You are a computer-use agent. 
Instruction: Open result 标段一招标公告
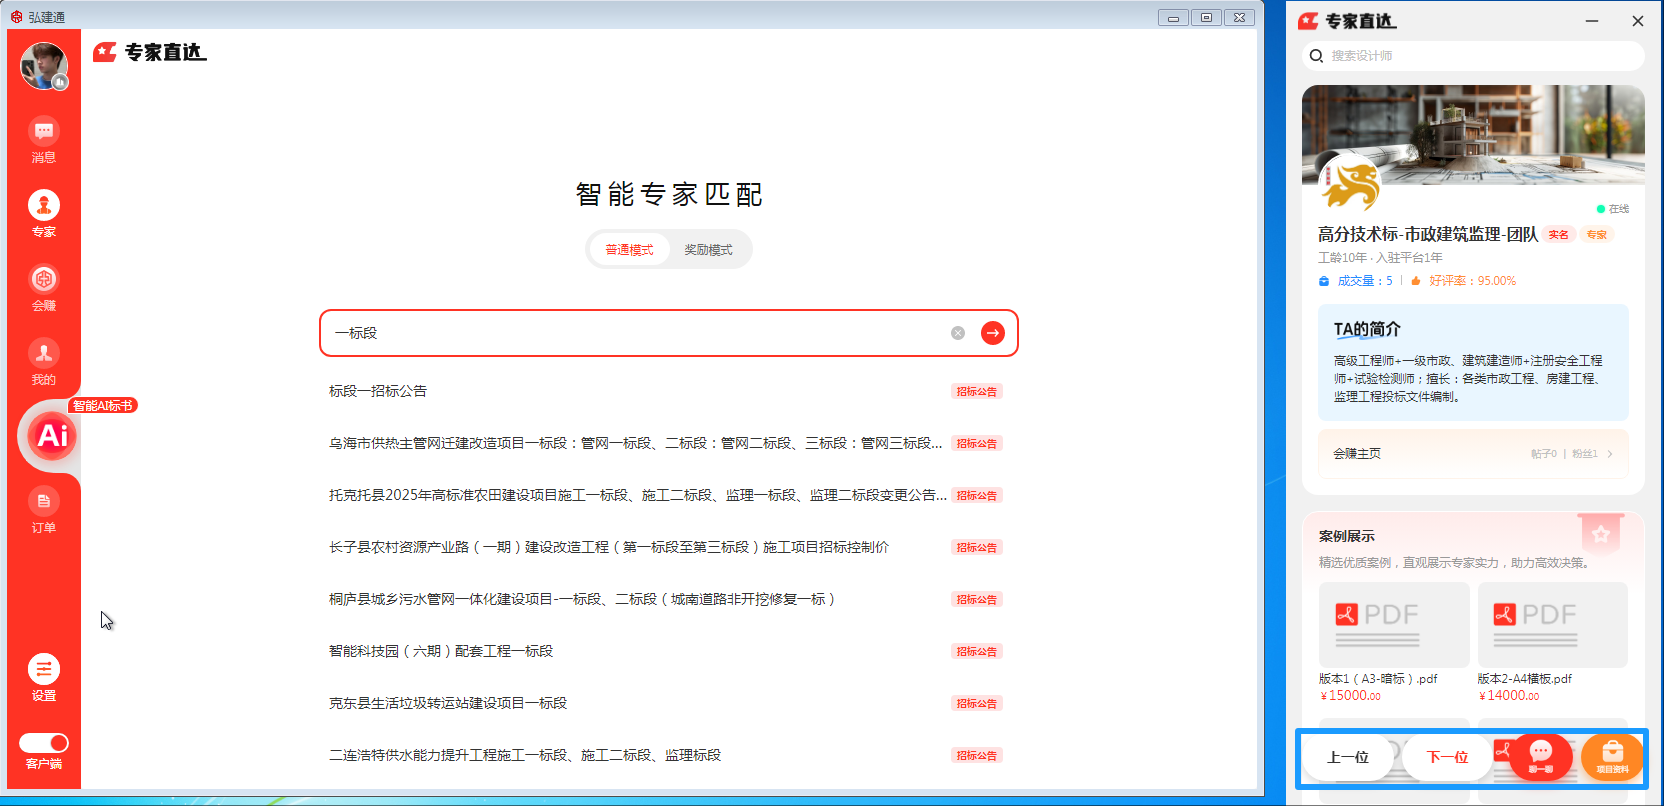pos(378,391)
